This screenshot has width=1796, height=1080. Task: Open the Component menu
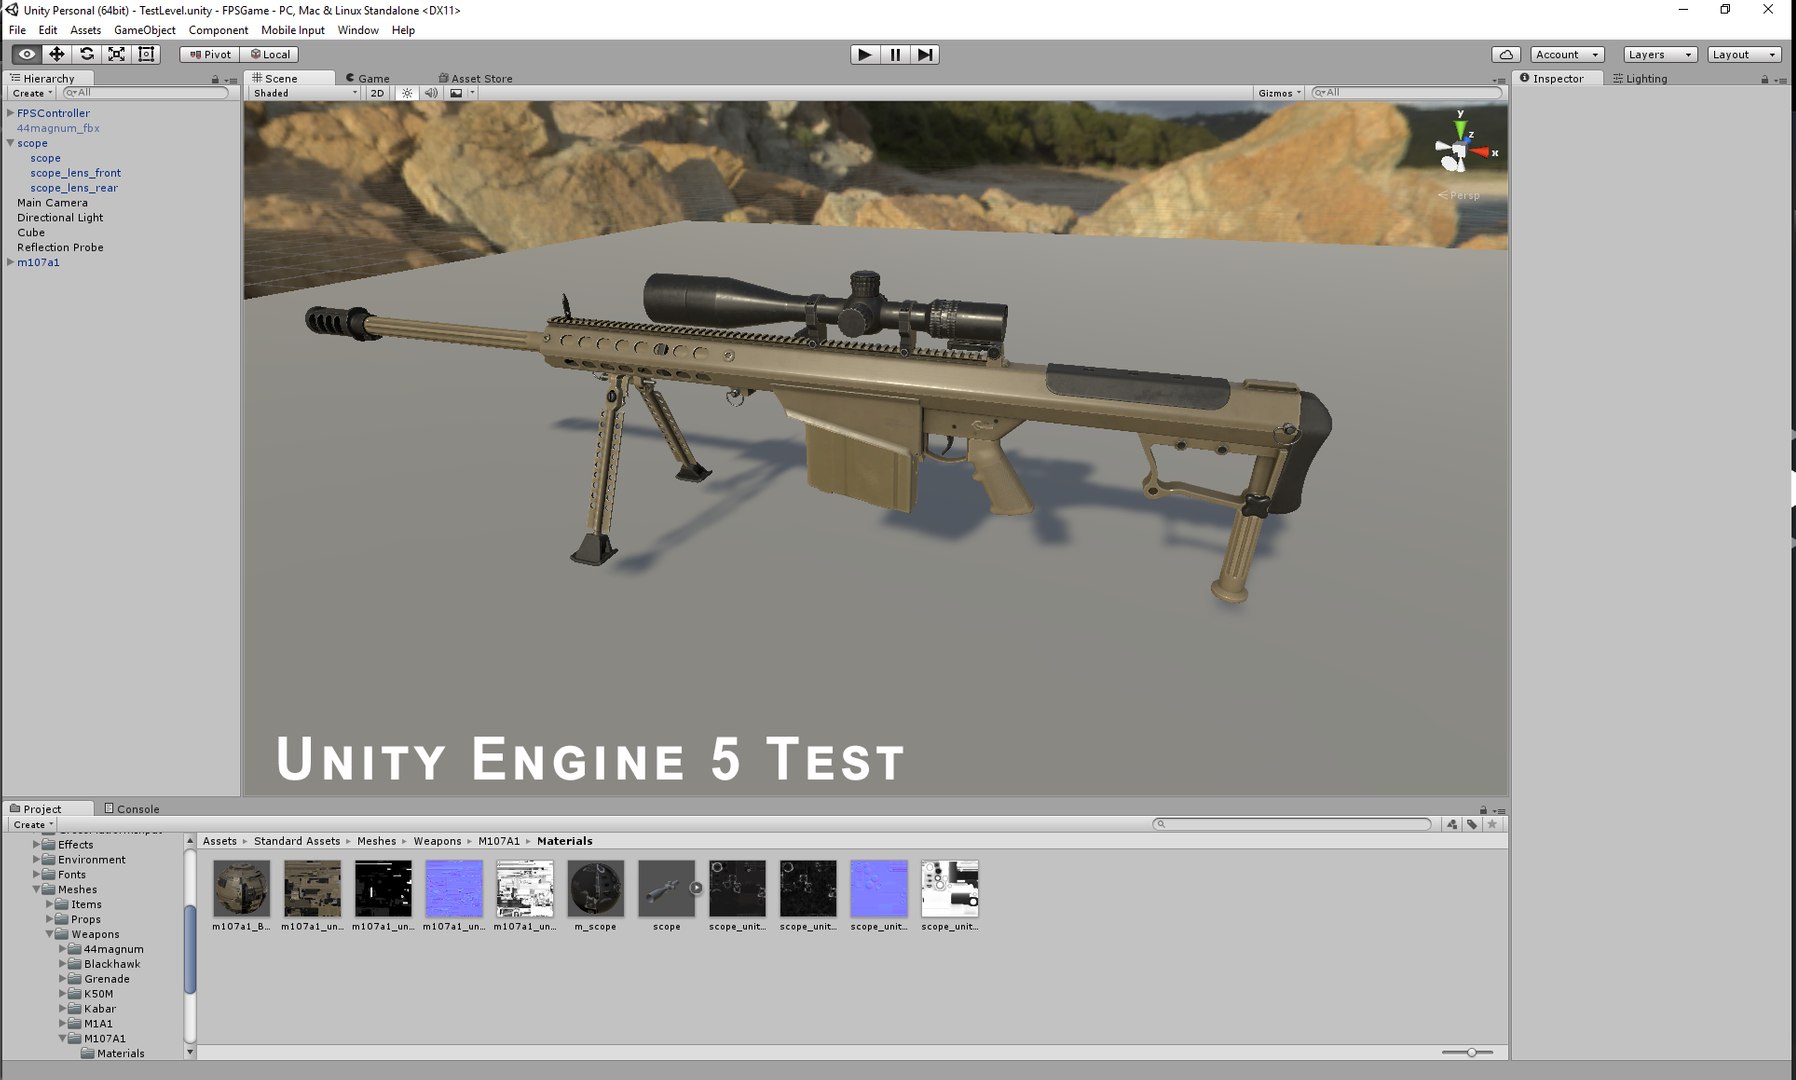point(218,30)
